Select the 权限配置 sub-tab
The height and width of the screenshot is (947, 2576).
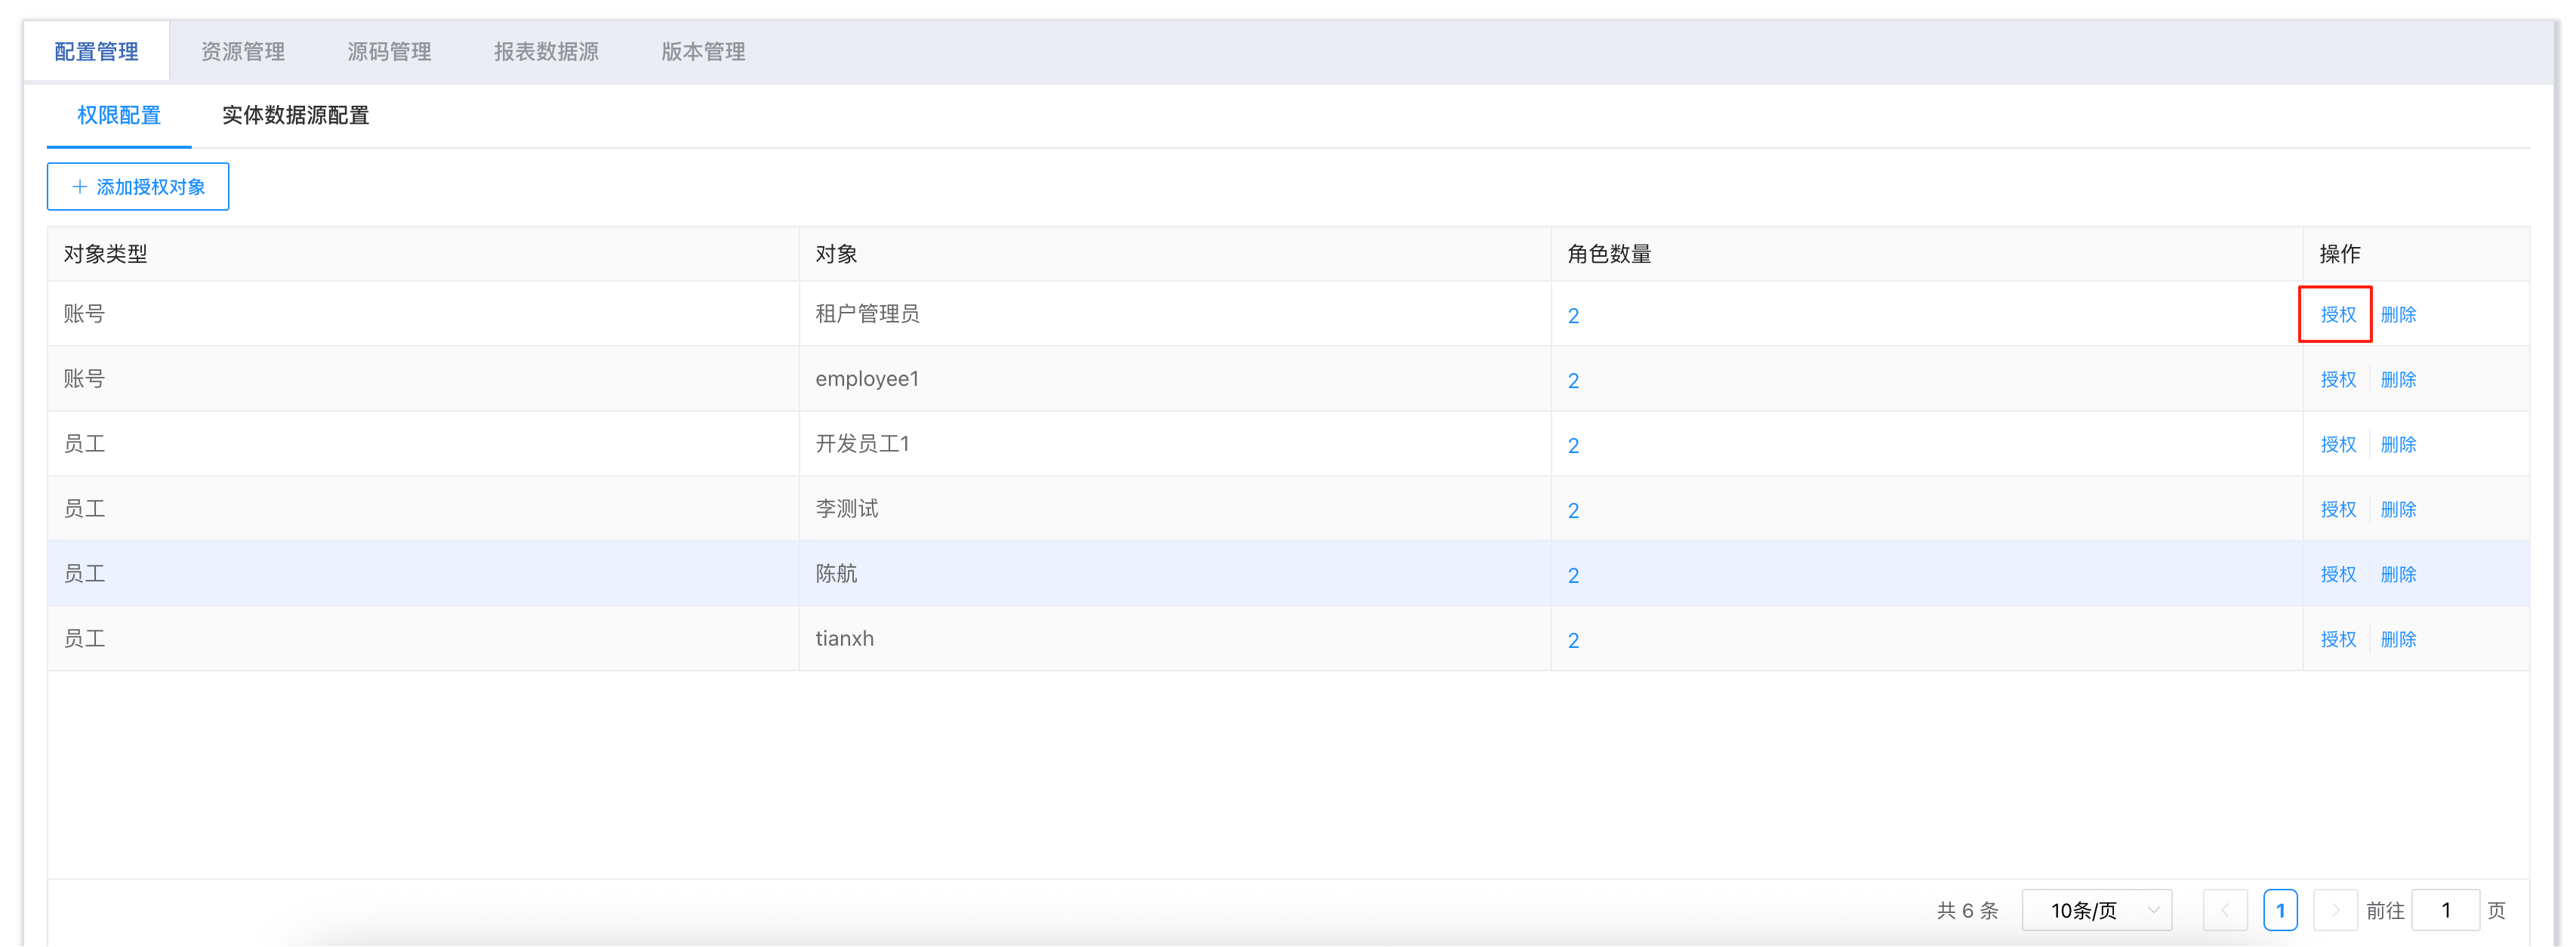119,116
